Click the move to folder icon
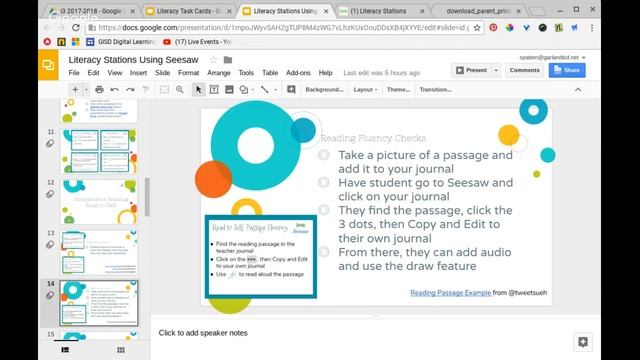640x360 pixels. point(228,60)
